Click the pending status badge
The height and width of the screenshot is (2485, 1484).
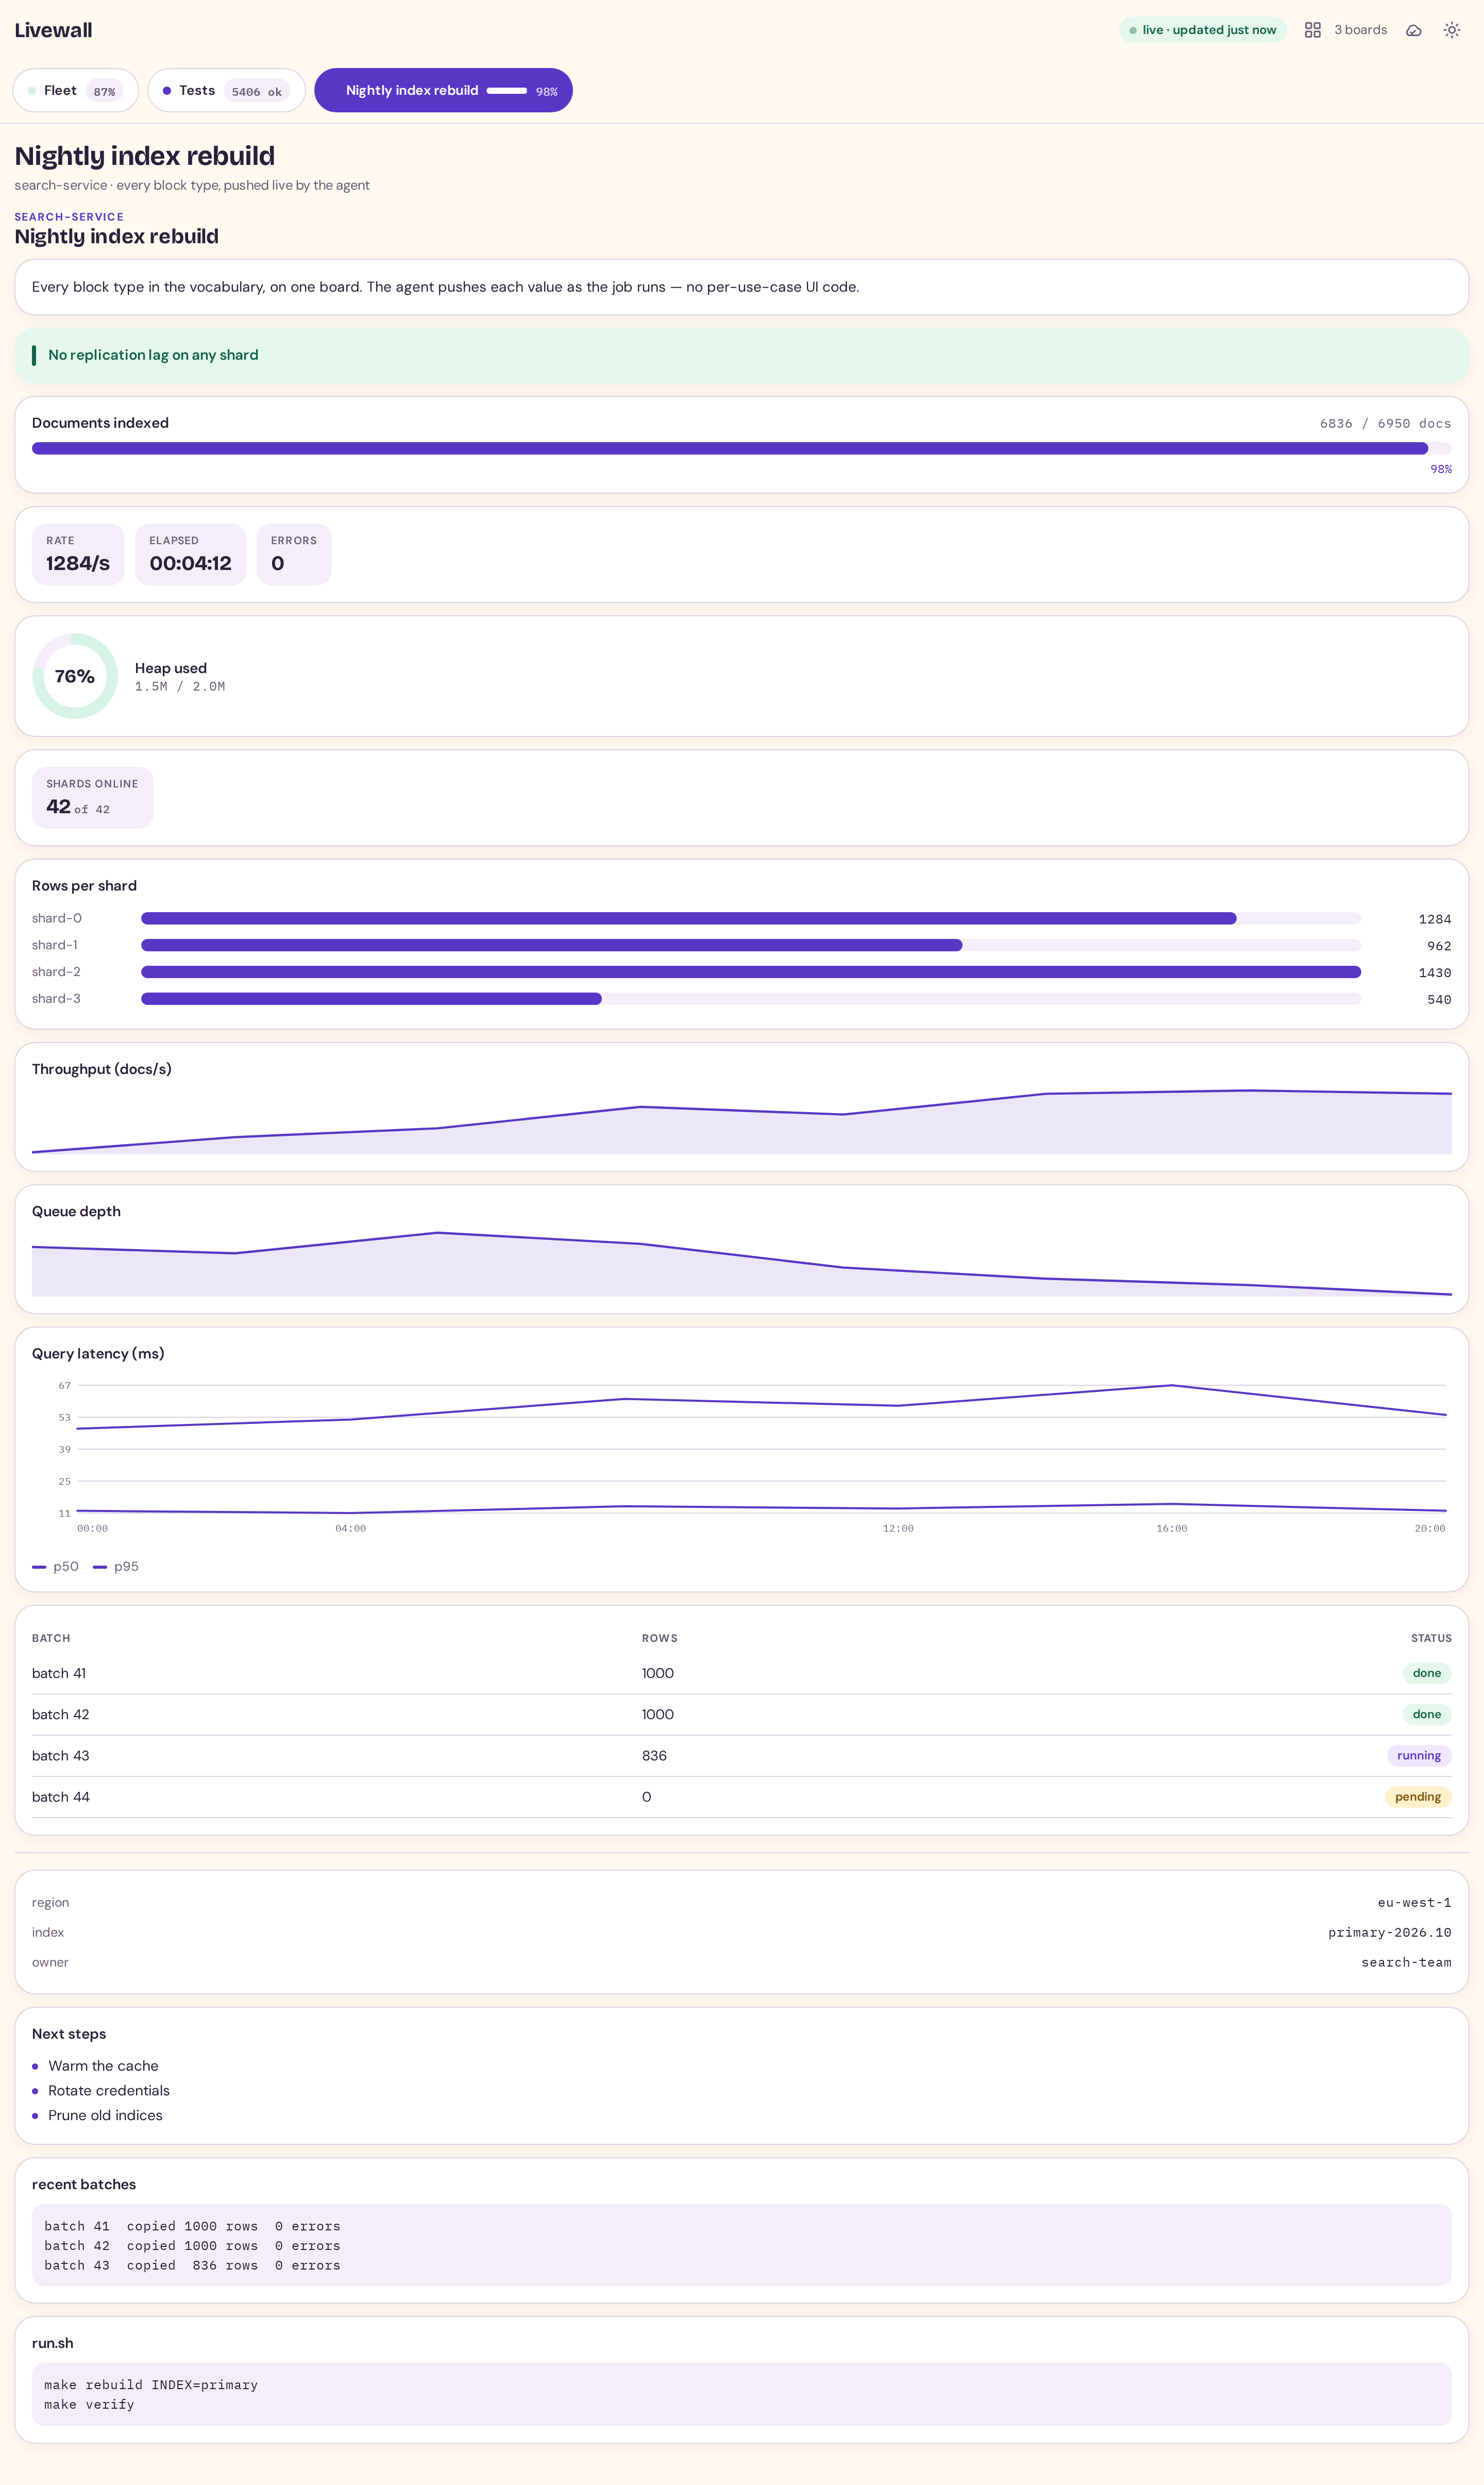pyautogui.click(x=1418, y=1796)
